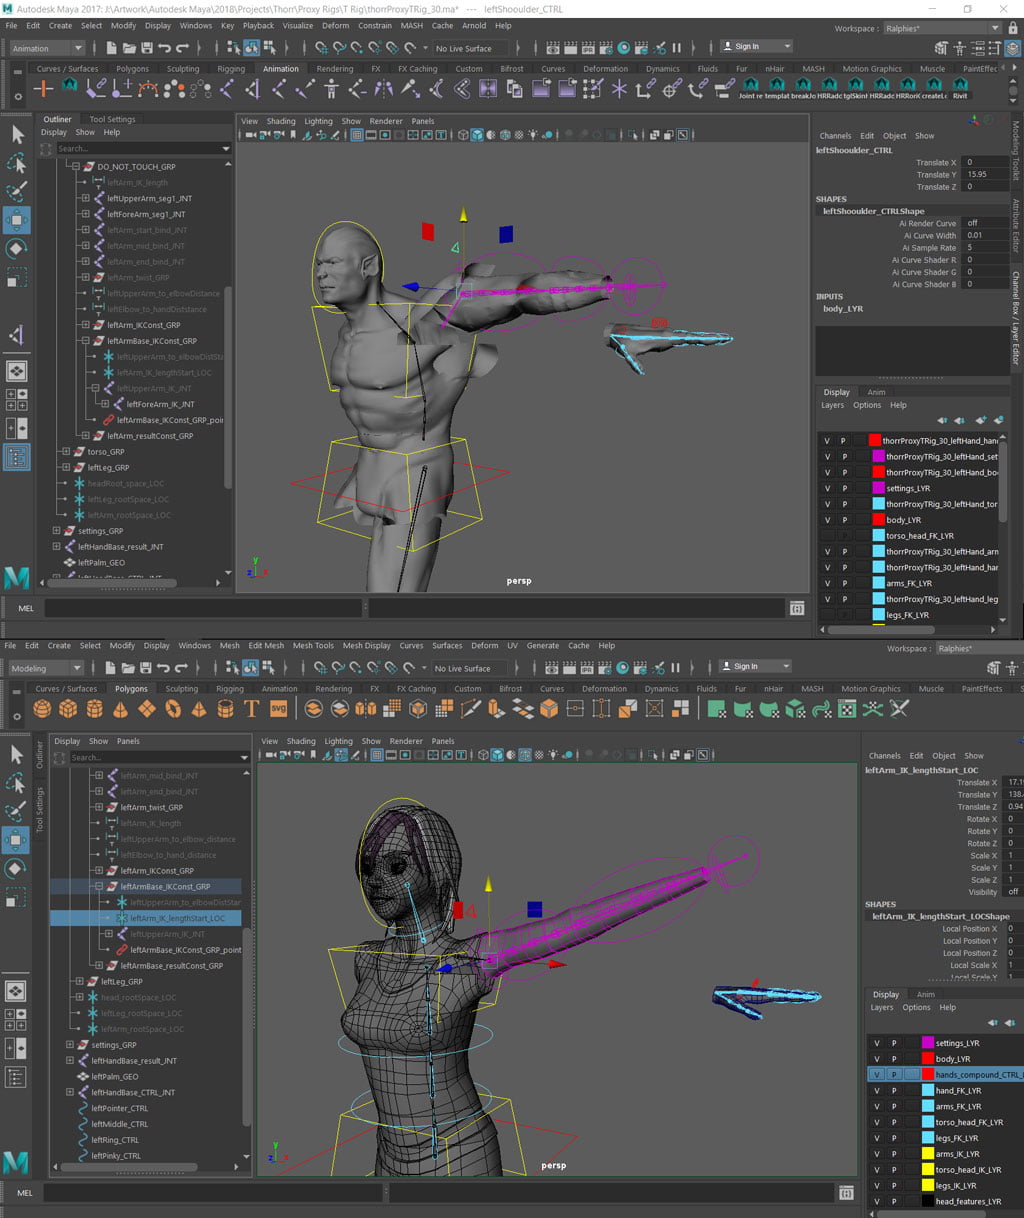The height and width of the screenshot is (1218, 1024).
Task: Switch to the Tool Settings tab
Action: pyautogui.click(x=112, y=119)
